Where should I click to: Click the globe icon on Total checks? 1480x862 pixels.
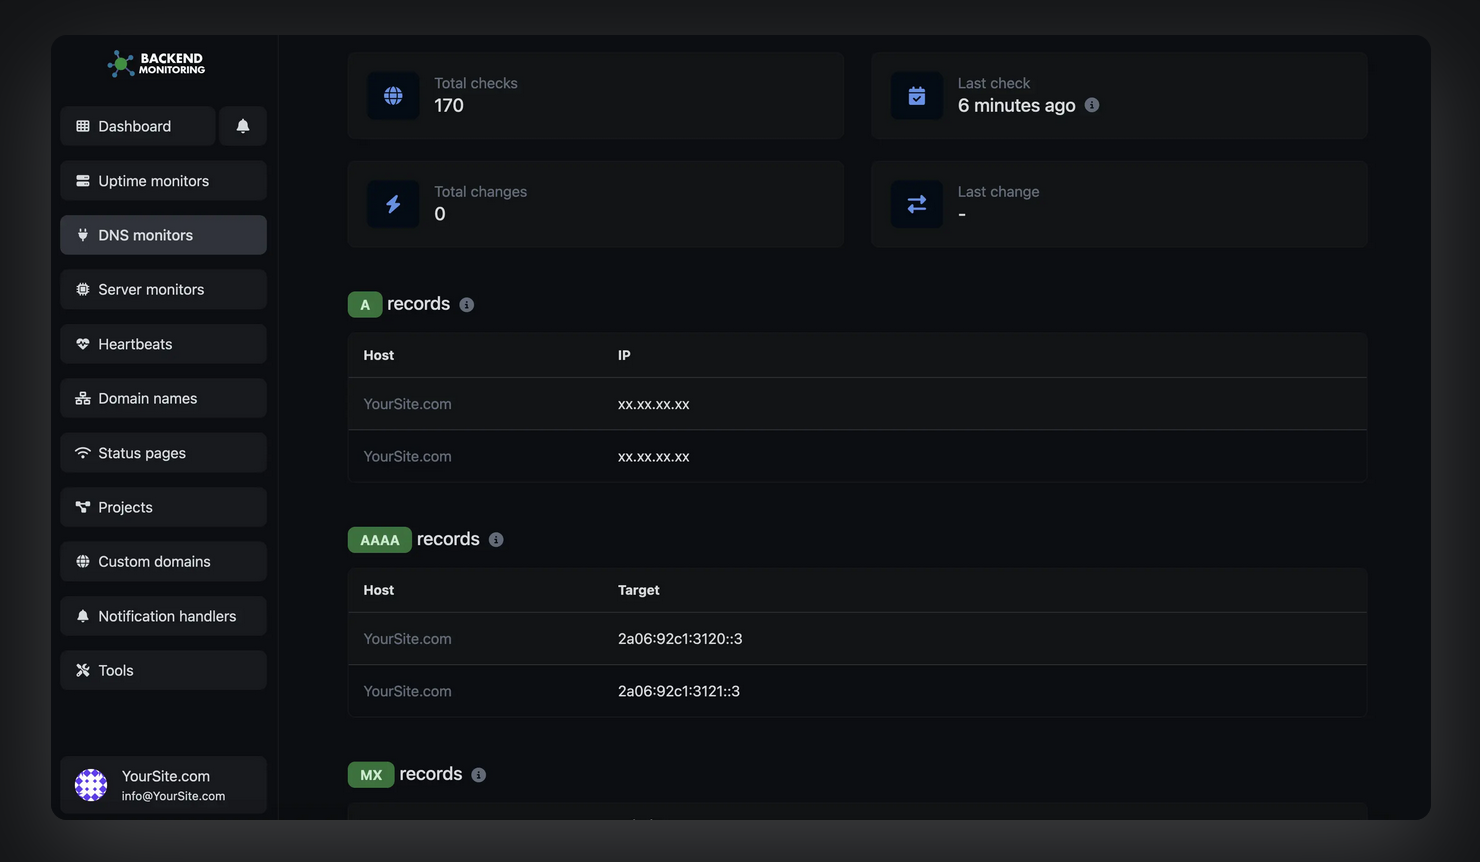[393, 96]
